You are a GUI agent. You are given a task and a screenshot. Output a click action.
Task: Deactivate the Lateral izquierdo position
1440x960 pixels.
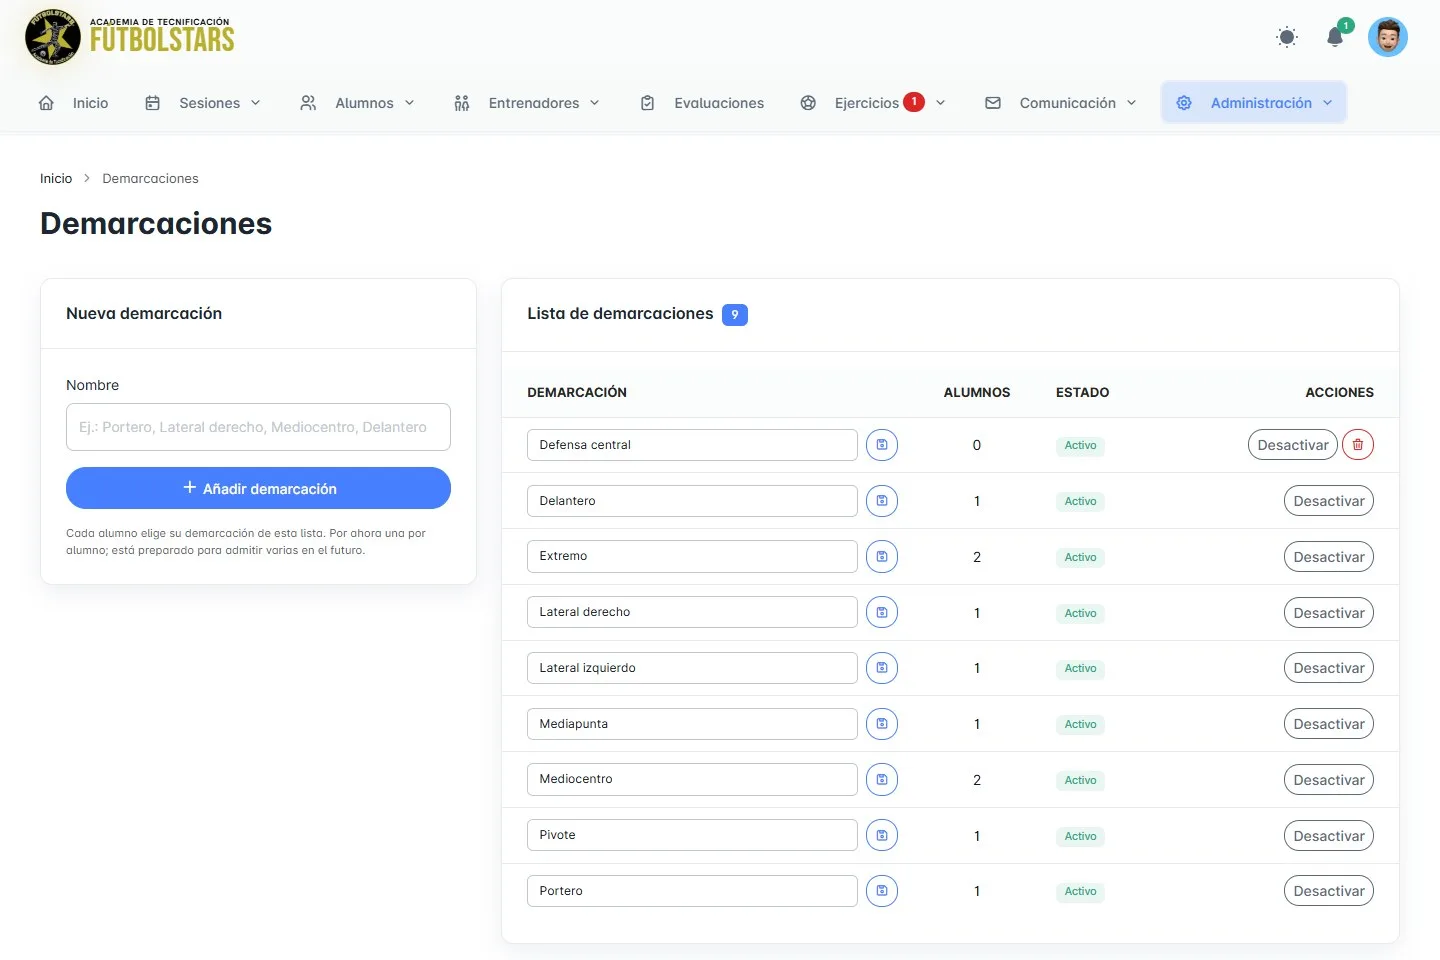(1329, 668)
